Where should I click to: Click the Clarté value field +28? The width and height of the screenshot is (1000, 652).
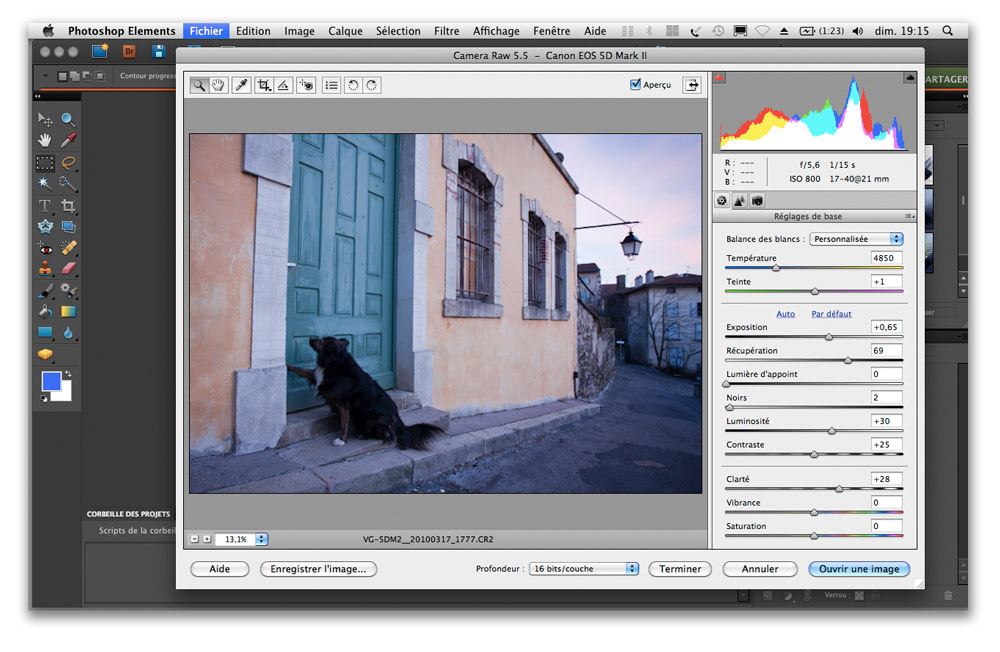pos(886,479)
